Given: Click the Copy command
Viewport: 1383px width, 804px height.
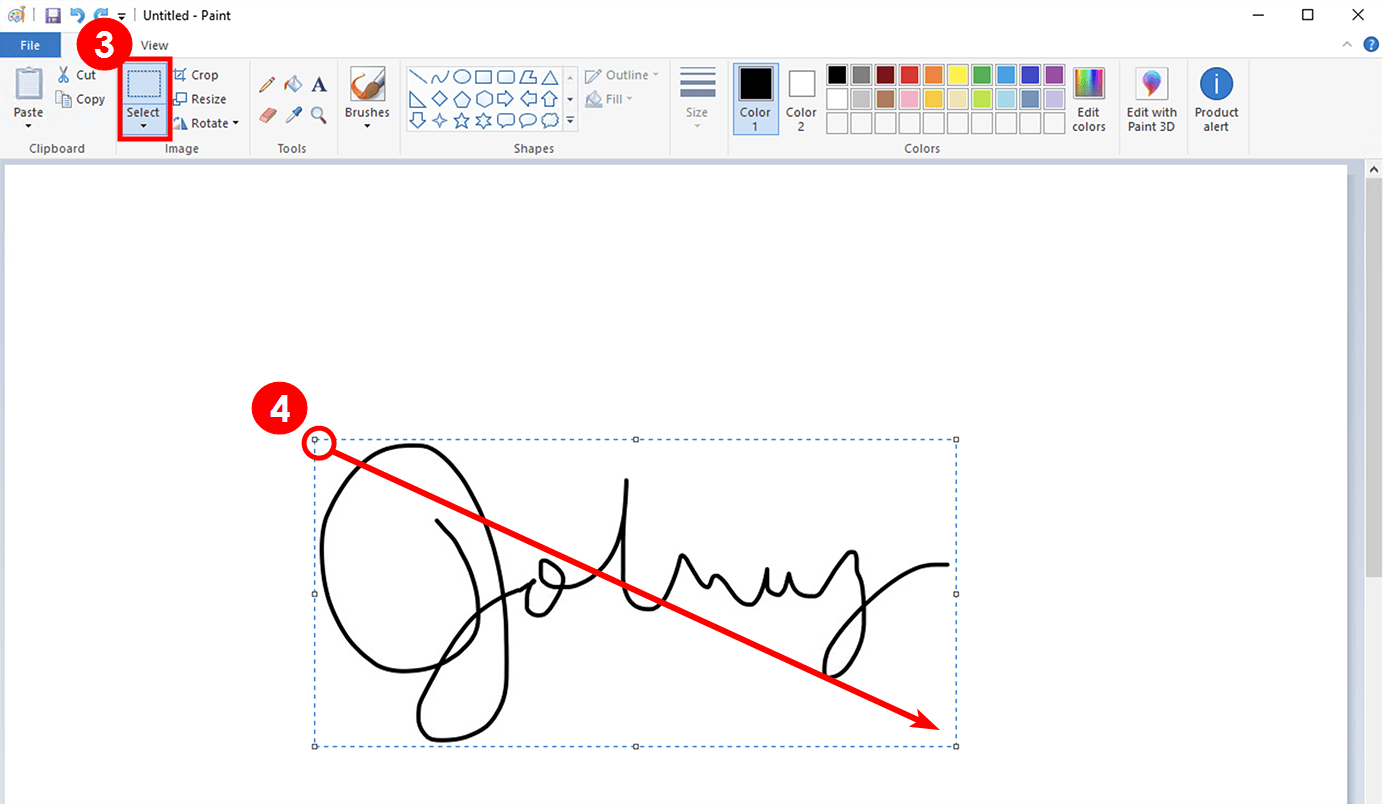Looking at the screenshot, I should 80,98.
